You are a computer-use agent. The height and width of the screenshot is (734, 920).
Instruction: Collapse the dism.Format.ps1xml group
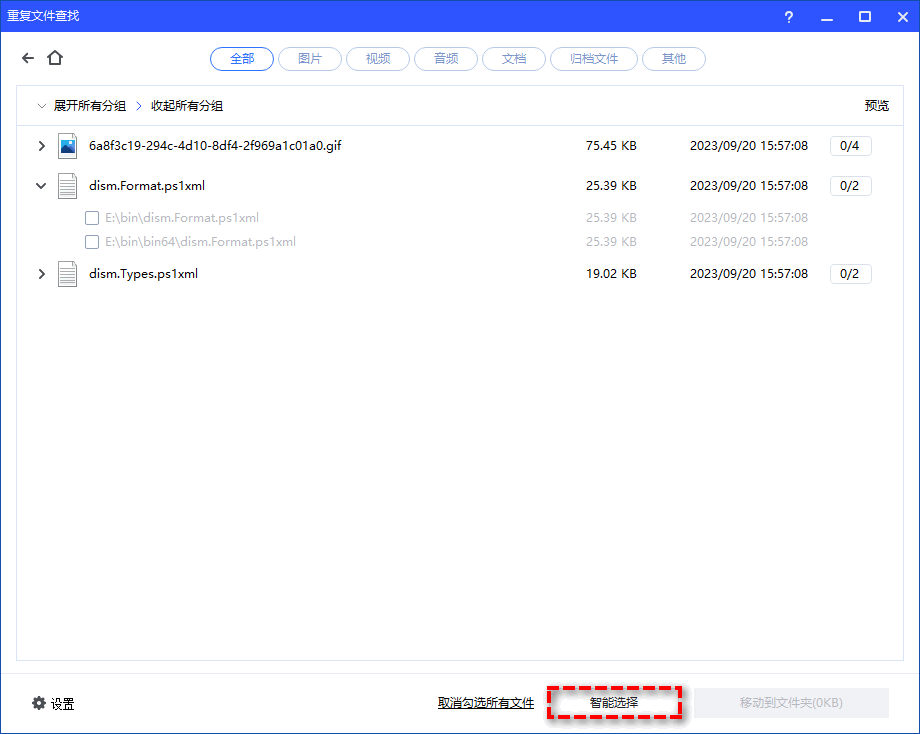tap(41, 186)
